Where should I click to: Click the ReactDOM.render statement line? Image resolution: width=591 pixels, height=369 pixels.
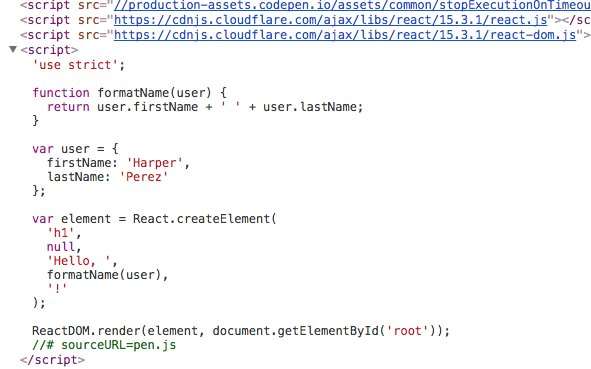(241, 331)
